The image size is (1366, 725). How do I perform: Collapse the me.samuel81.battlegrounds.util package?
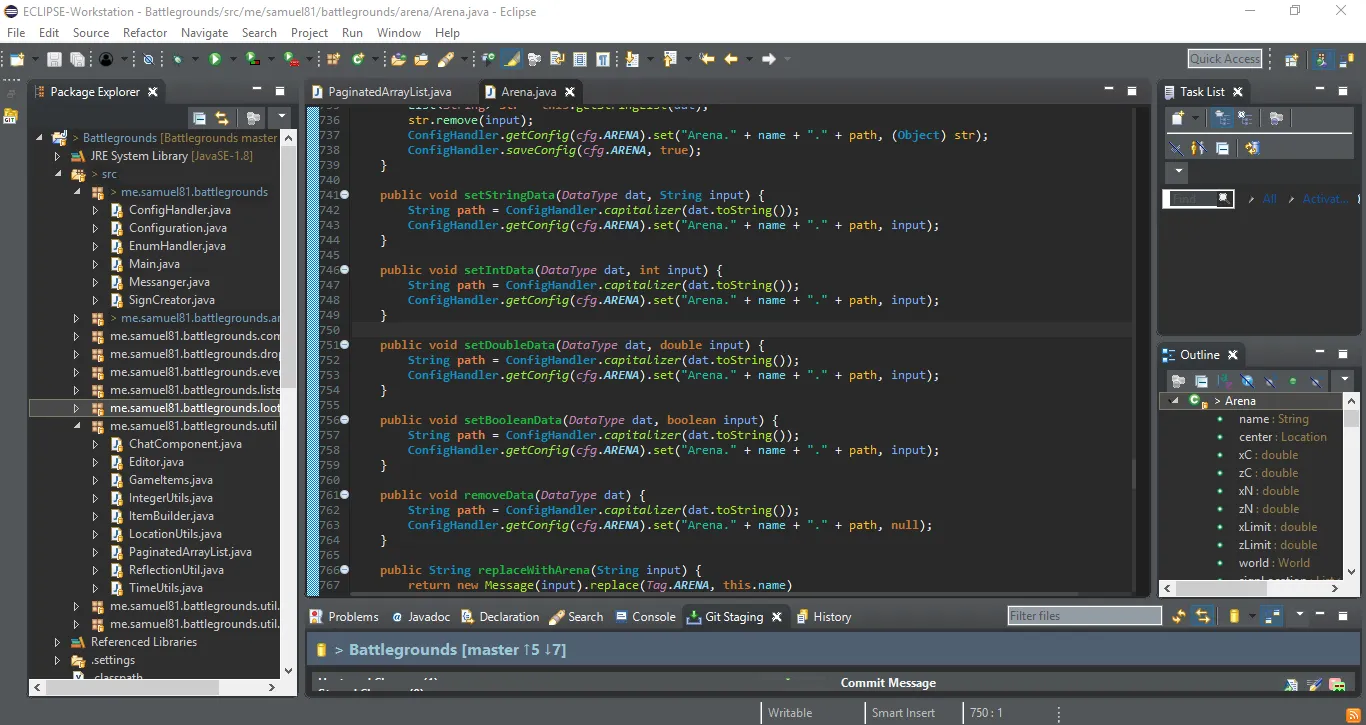click(x=76, y=426)
